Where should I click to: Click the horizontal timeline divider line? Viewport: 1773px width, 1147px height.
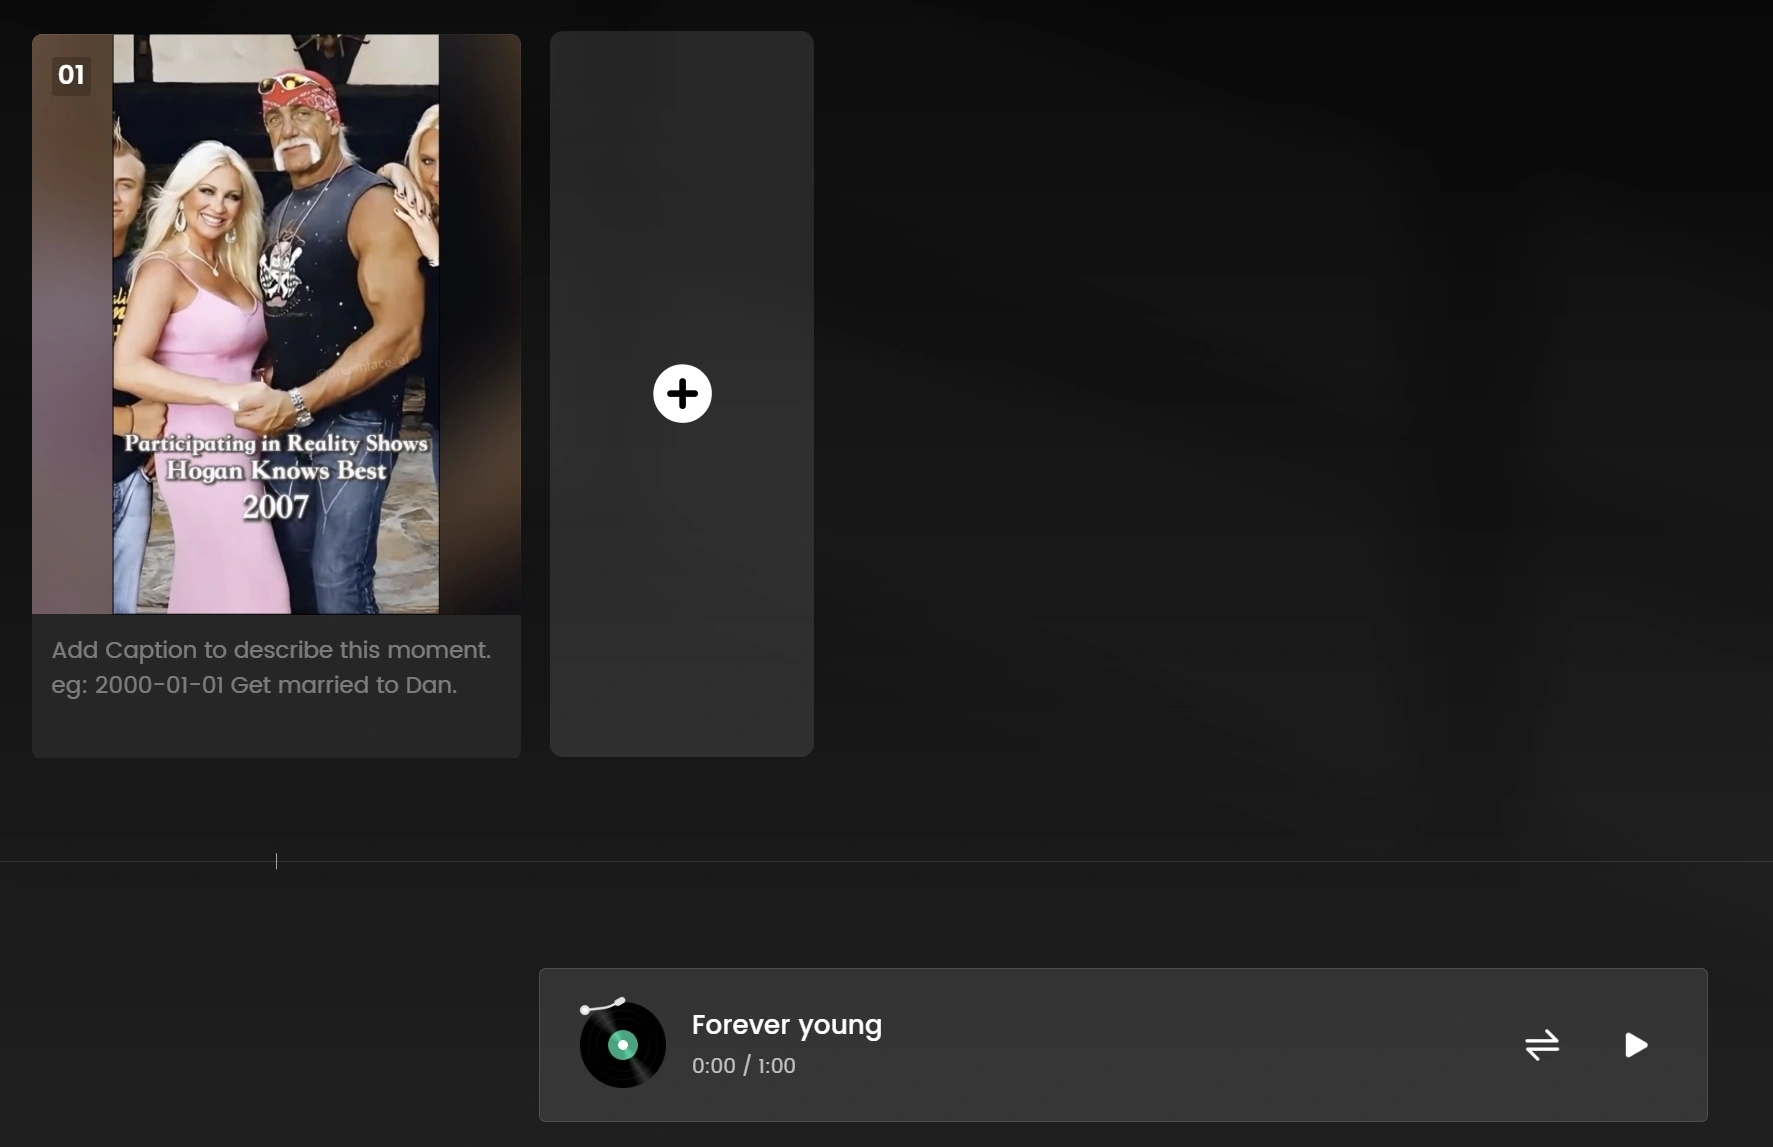1000,861
